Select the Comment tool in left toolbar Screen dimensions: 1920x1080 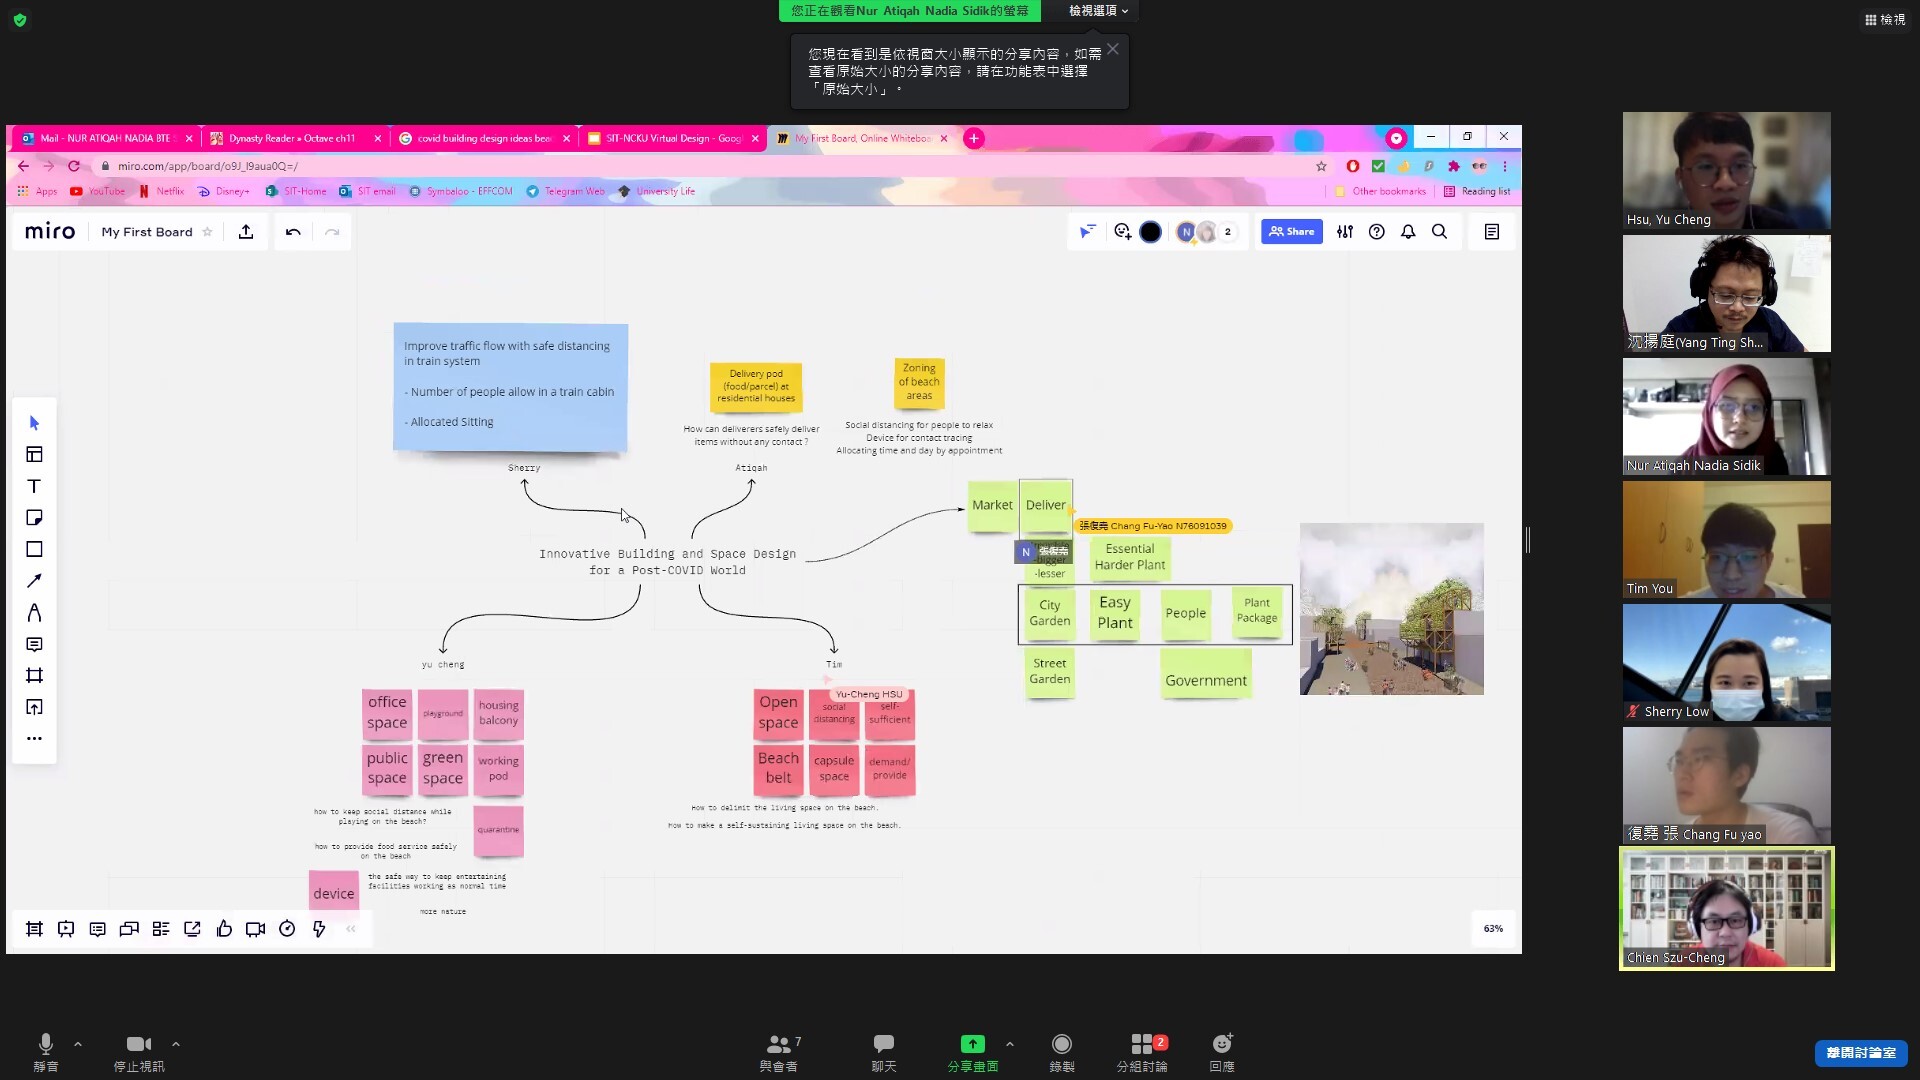click(34, 644)
